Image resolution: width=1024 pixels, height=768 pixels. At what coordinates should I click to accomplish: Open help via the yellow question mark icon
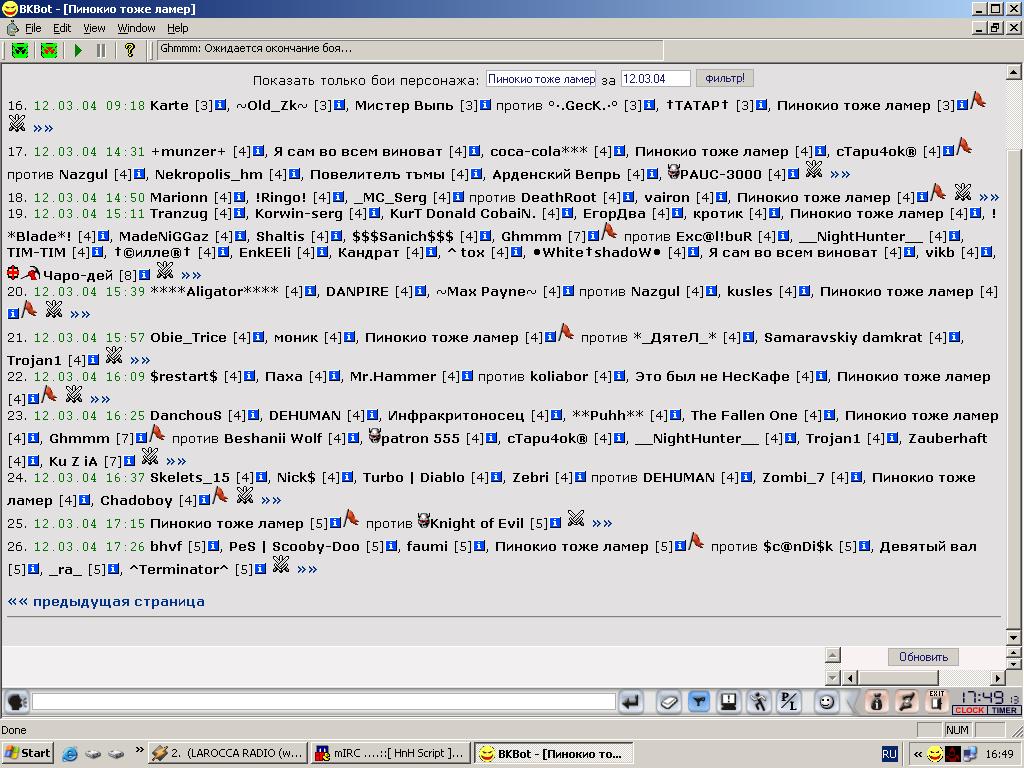[x=129, y=50]
